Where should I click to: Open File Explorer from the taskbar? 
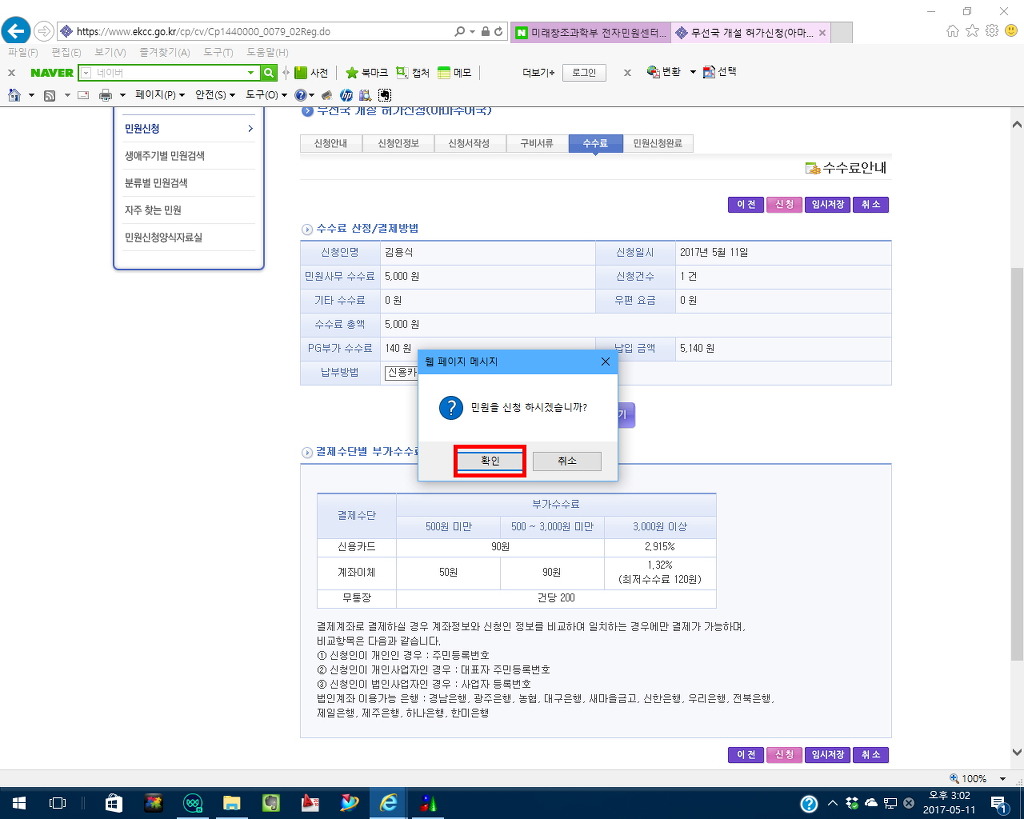pos(231,803)
